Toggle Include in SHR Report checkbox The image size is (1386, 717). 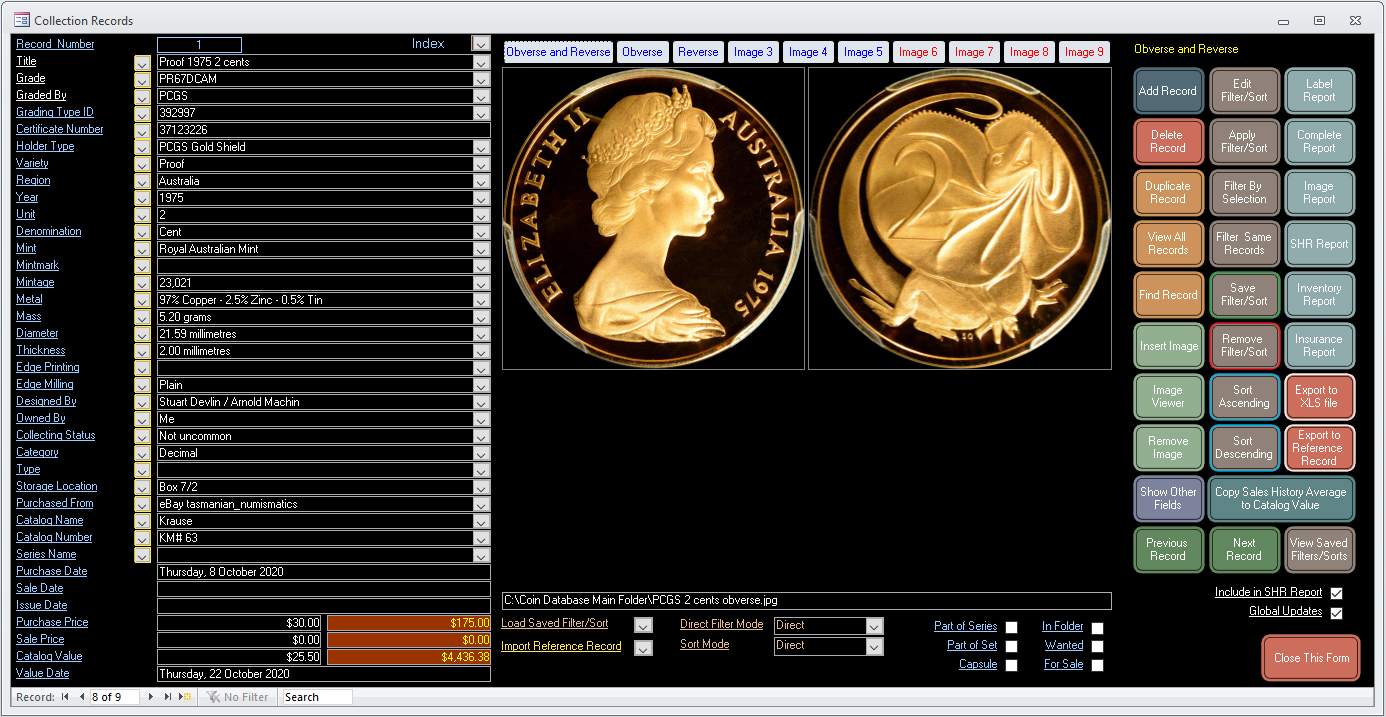(1336, 593)
